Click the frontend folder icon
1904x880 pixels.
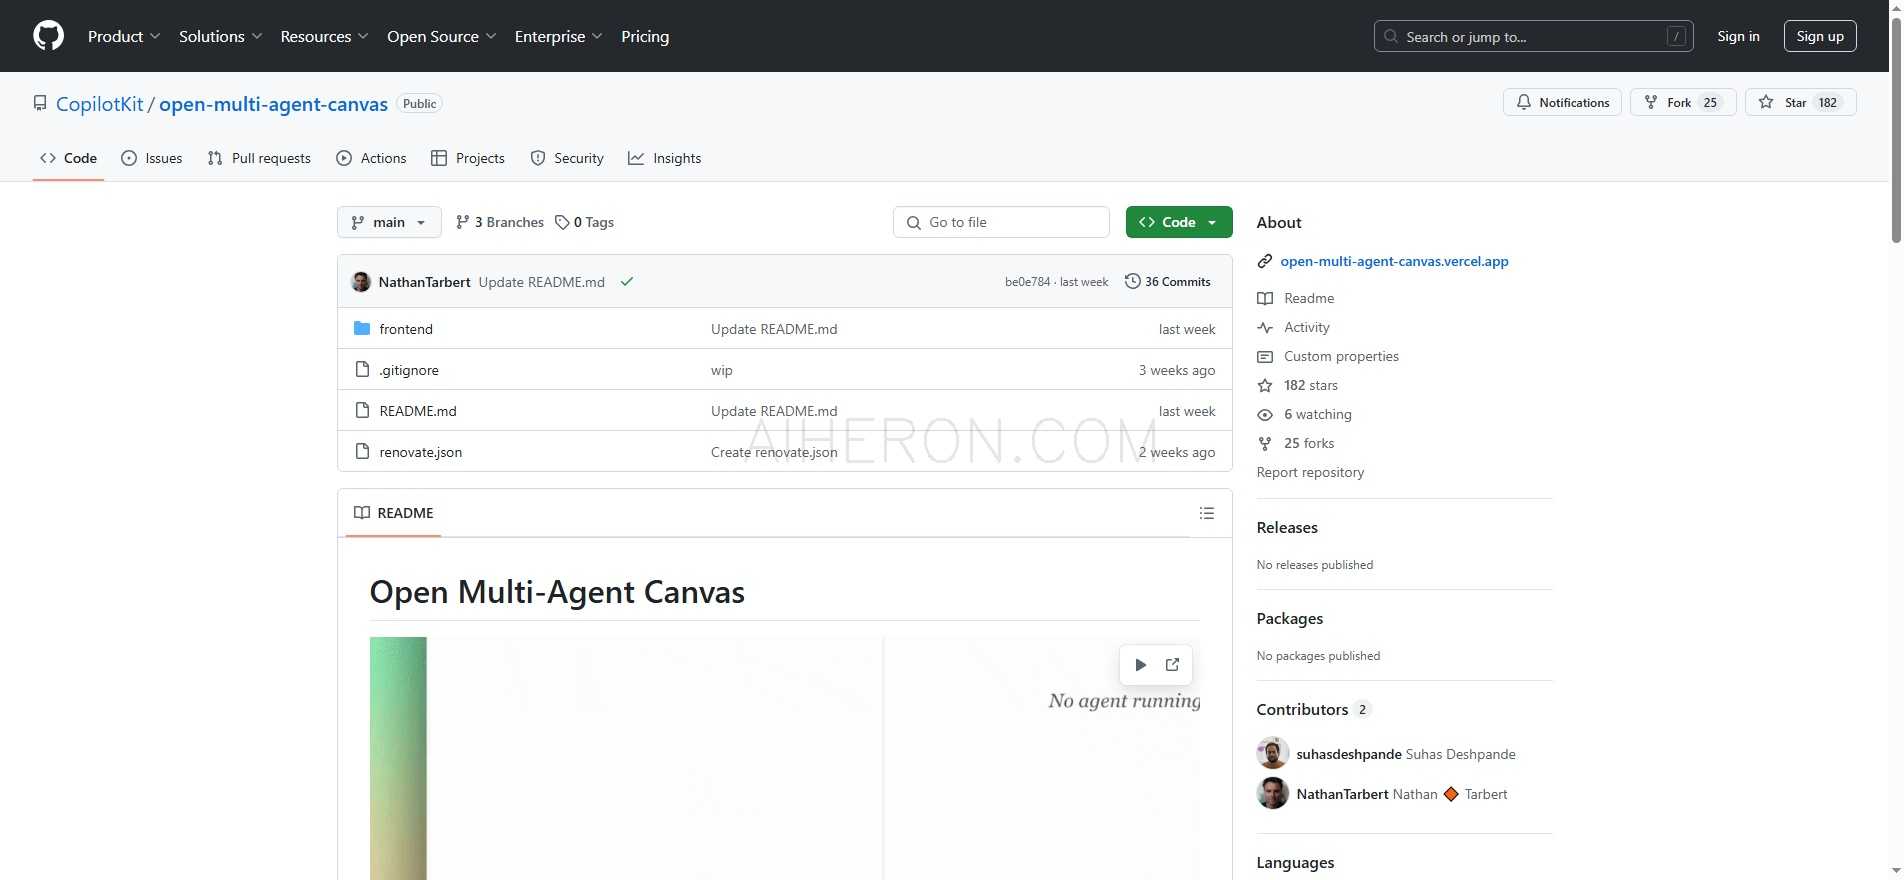[362, 328]
